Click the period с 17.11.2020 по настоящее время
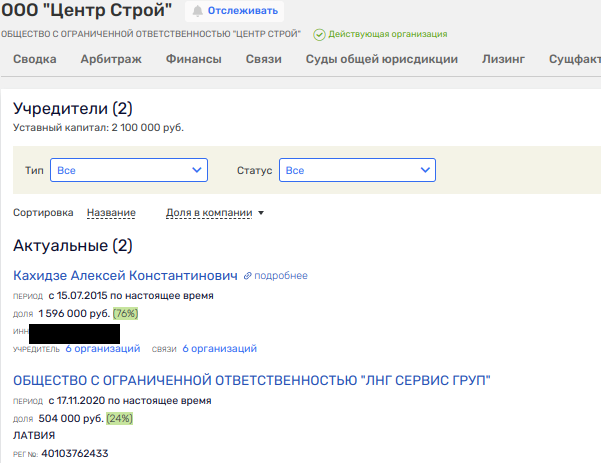Screen dimensions: 601x463 point(130,401)
